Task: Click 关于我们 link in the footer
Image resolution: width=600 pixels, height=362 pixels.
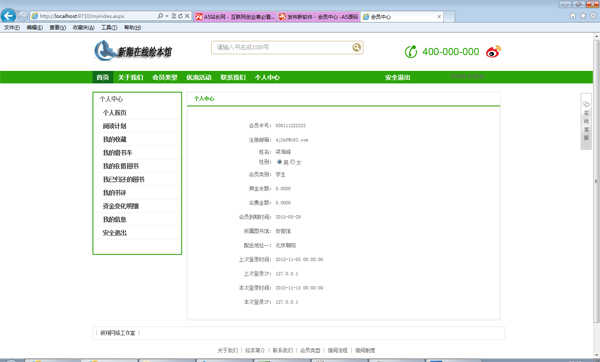Action: pos(228,350)
